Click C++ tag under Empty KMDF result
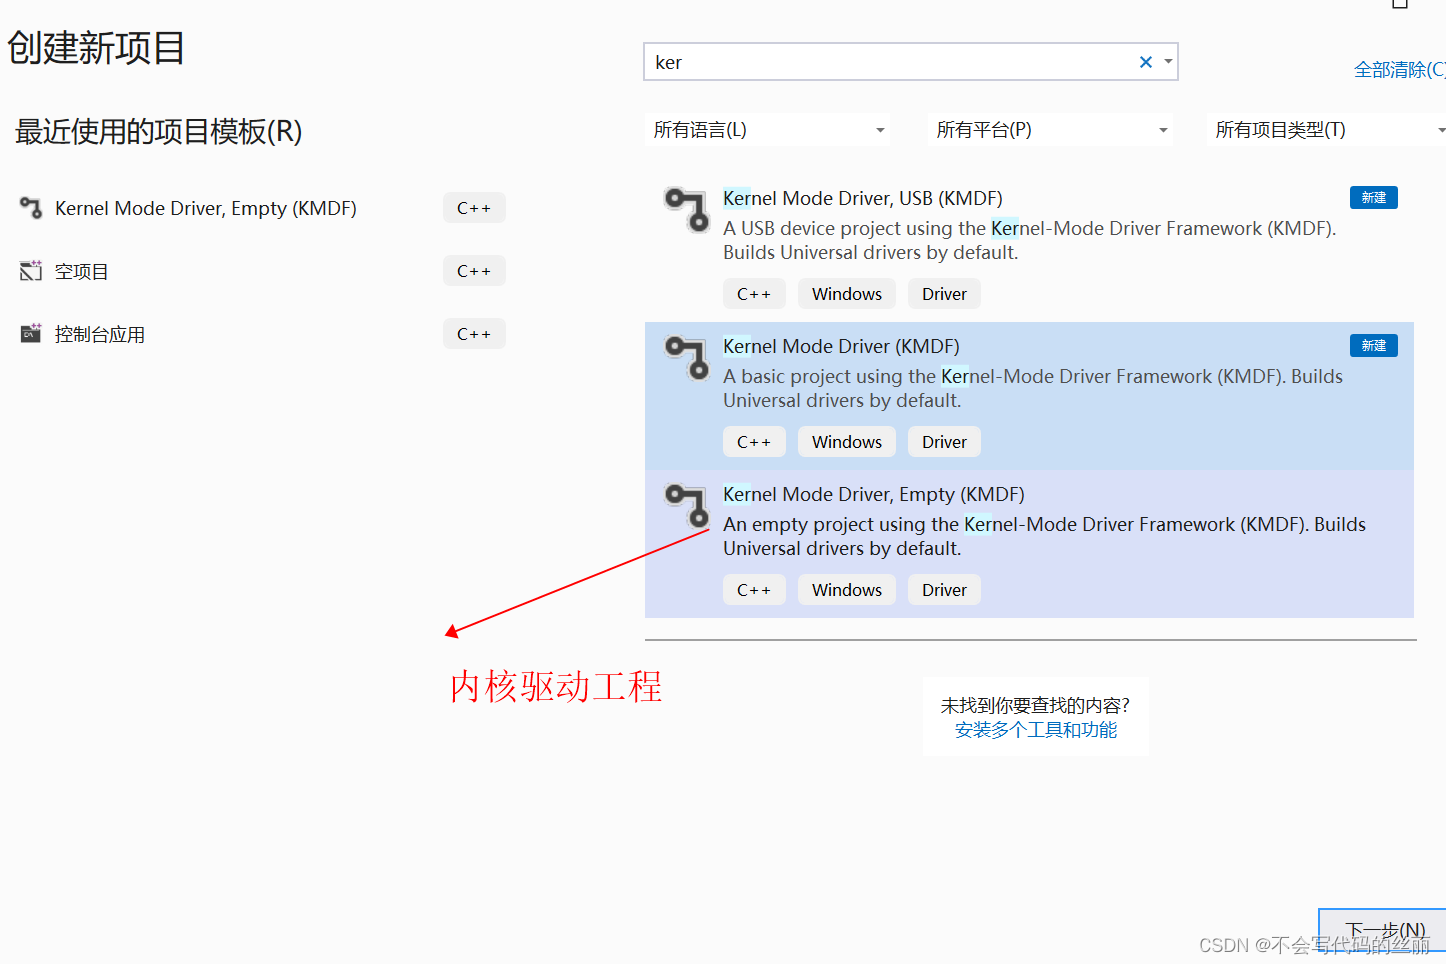Viewport: 1446px width, 964px height. [x=754, y=590]
